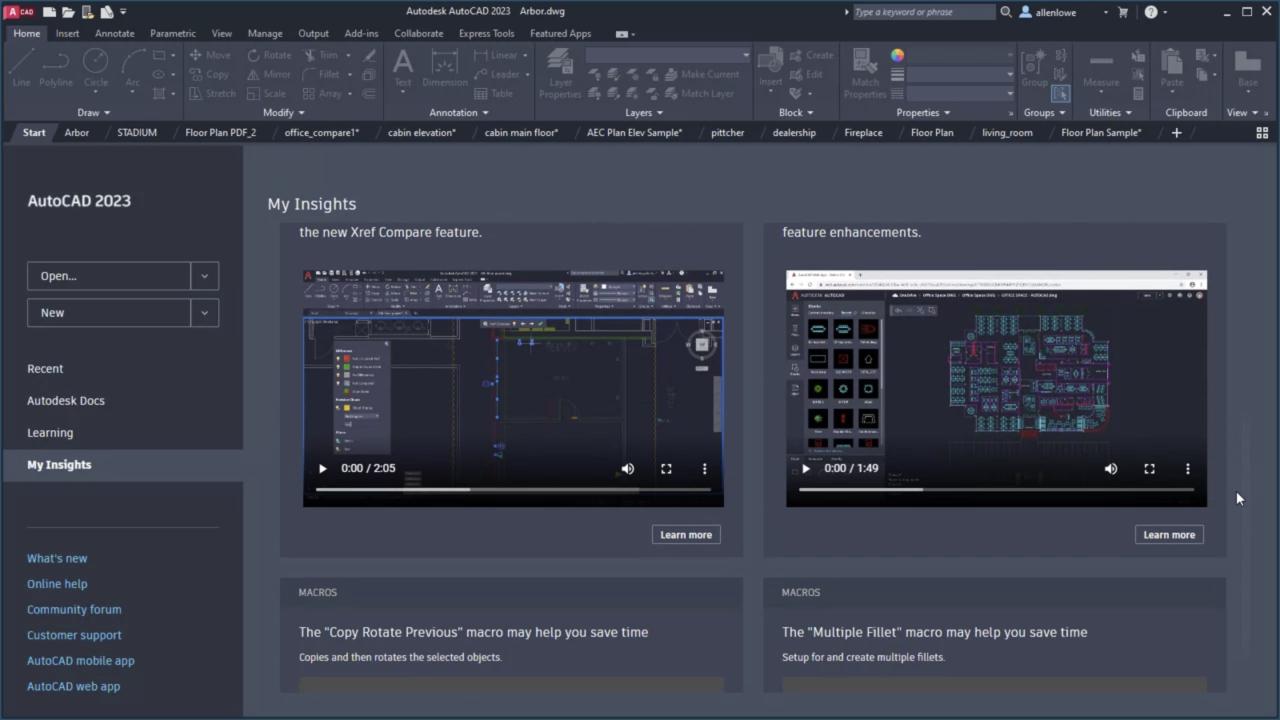This screenshot has height=720, width=1280.
Task: Expand the Draw panel flyout
Action: coord(94,113)
